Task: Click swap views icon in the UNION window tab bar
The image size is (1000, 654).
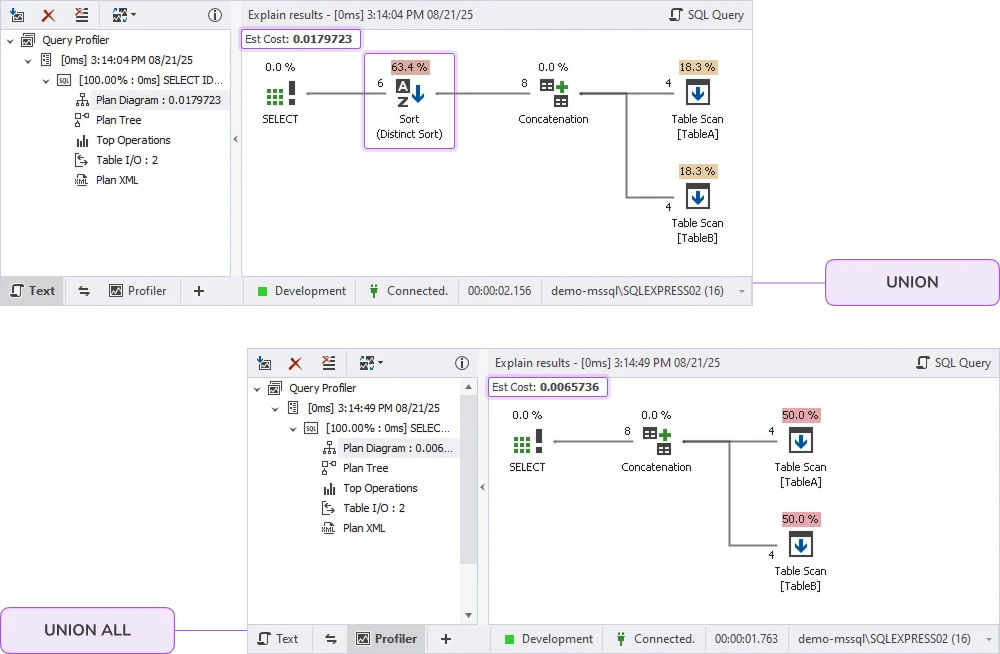Action: (84, 291)
